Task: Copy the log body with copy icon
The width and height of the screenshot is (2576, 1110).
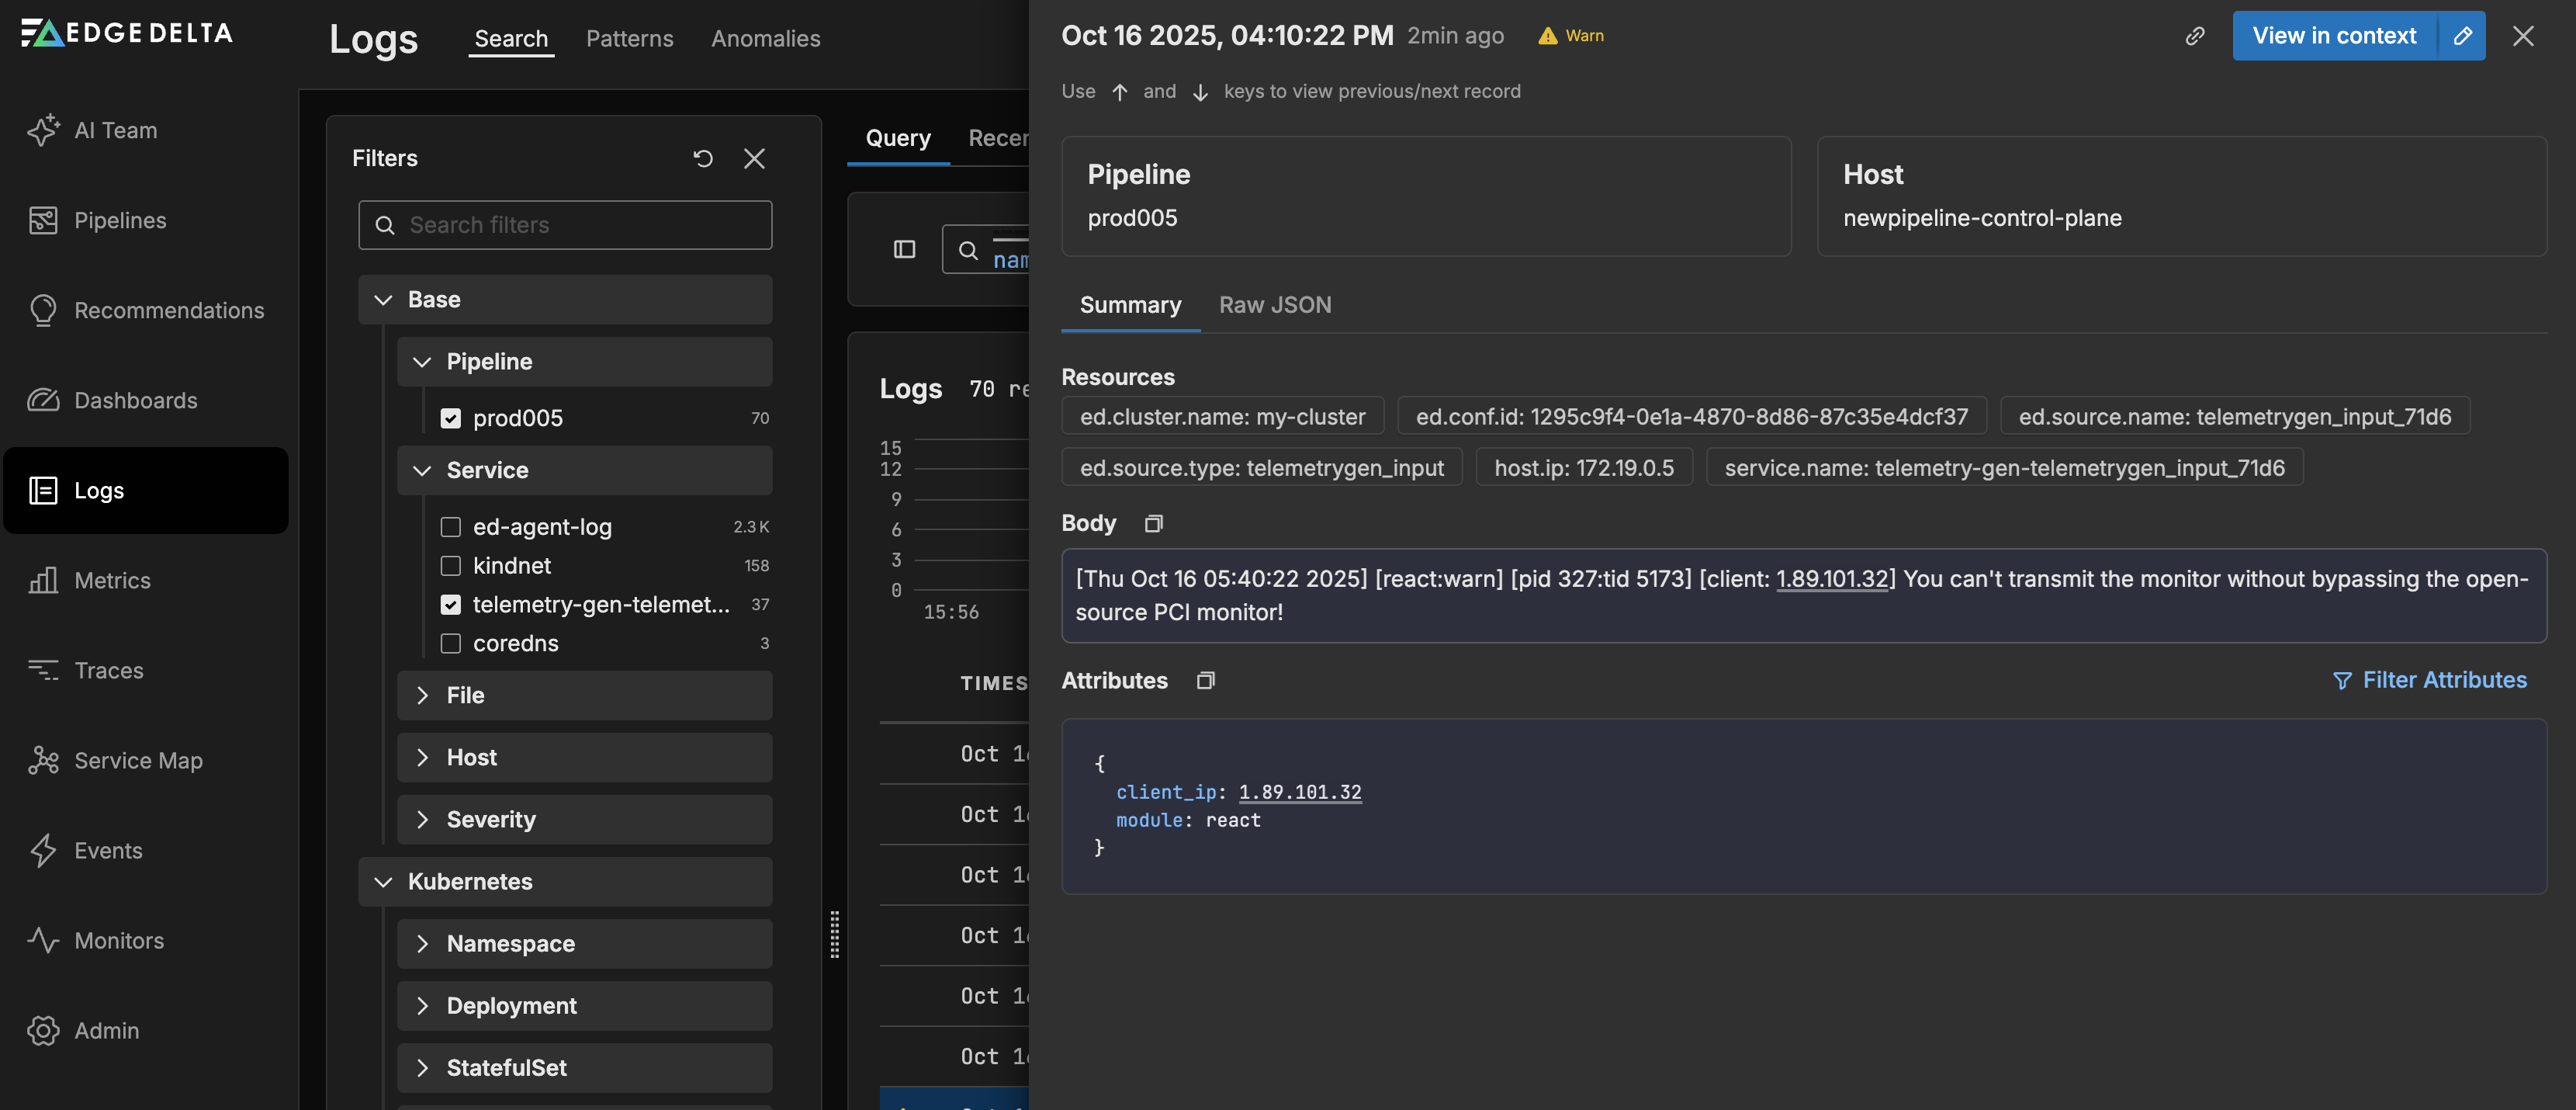Action: (x=1153, y=523)
